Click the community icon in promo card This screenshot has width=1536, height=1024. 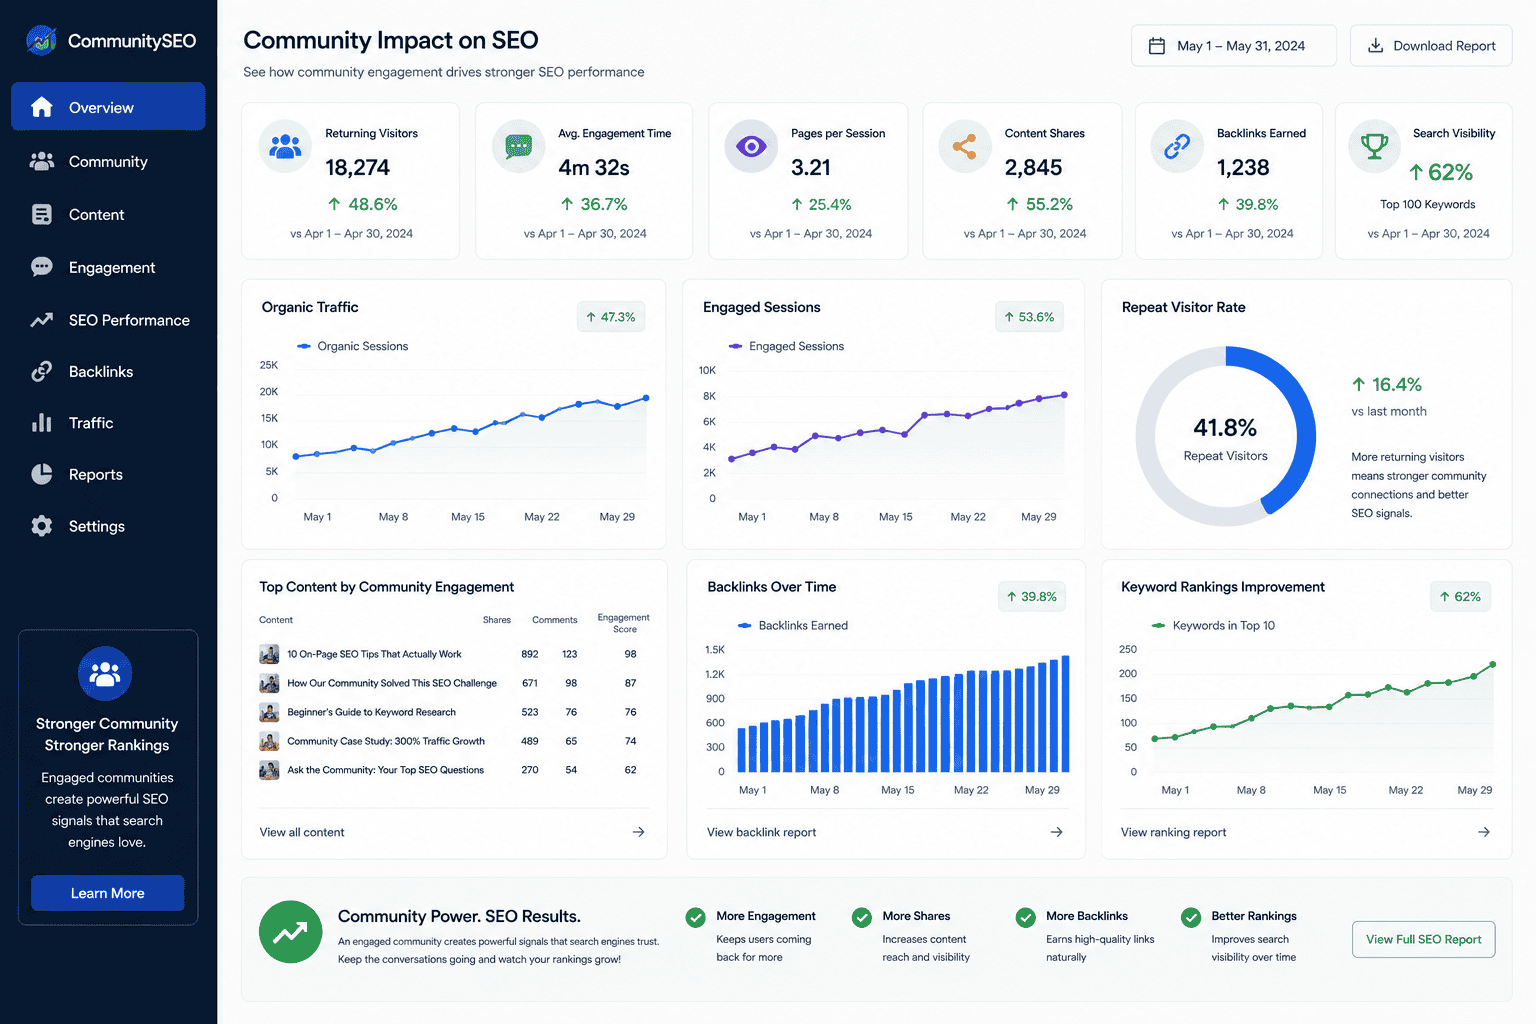point(105,674)
